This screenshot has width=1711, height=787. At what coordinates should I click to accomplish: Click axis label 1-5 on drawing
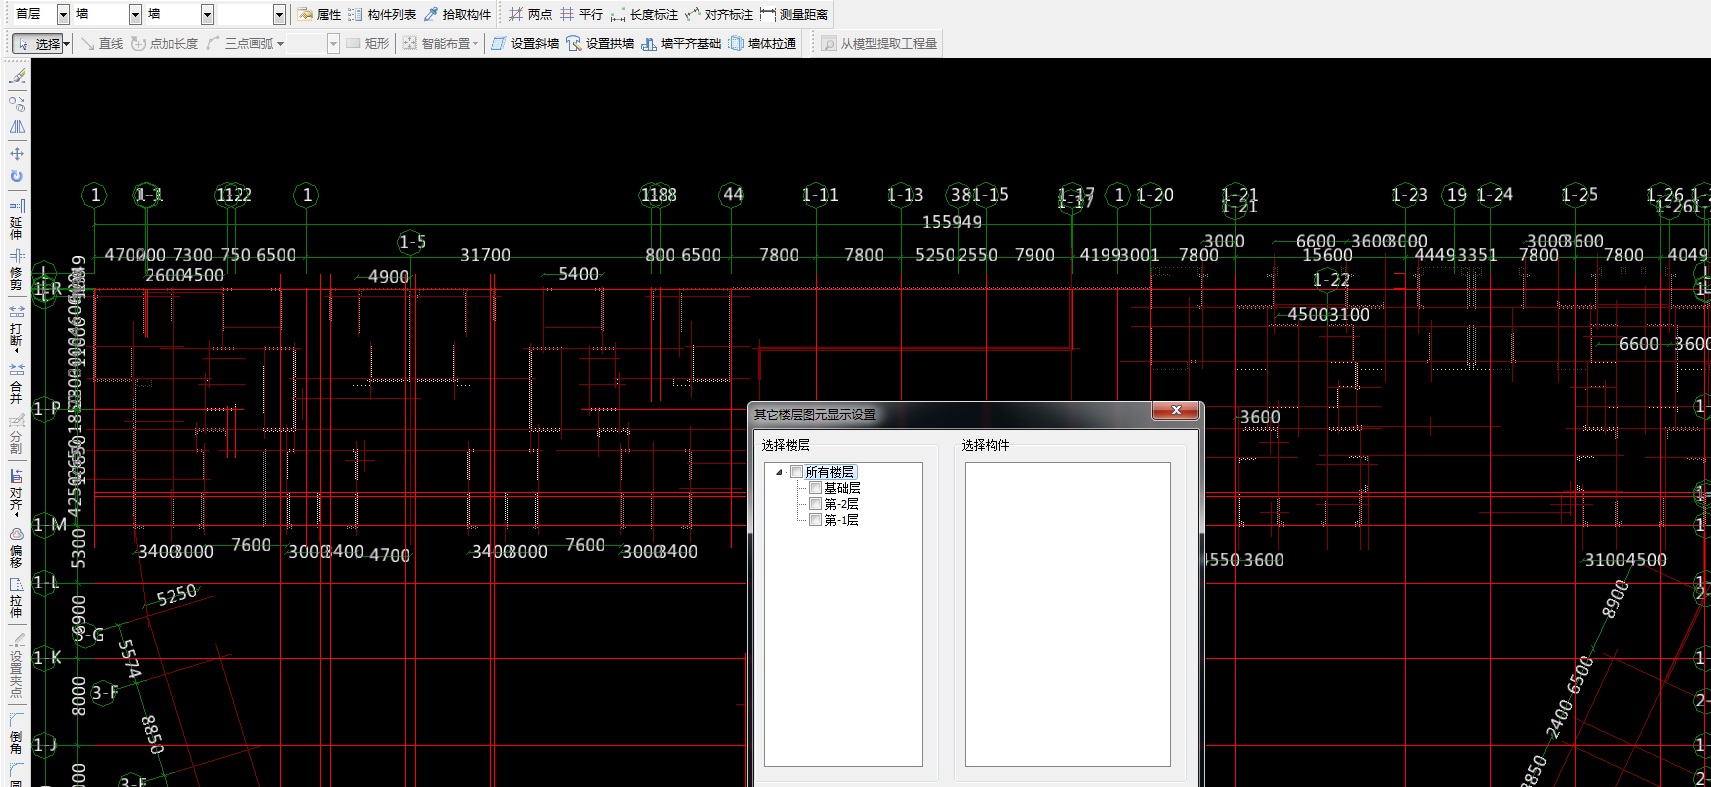(412, 242)
